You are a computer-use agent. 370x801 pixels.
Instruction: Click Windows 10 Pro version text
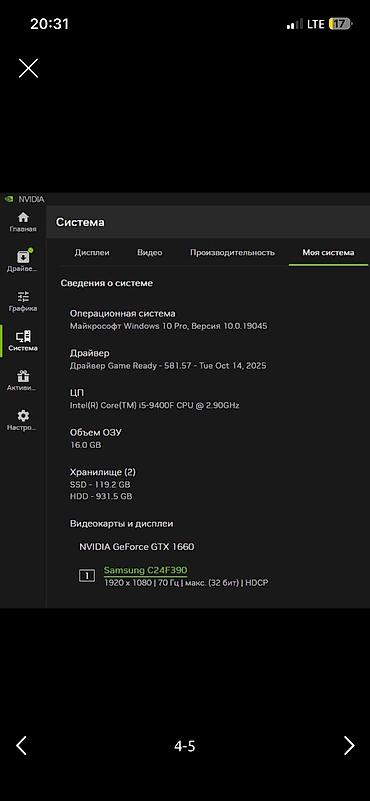point(169,326)
